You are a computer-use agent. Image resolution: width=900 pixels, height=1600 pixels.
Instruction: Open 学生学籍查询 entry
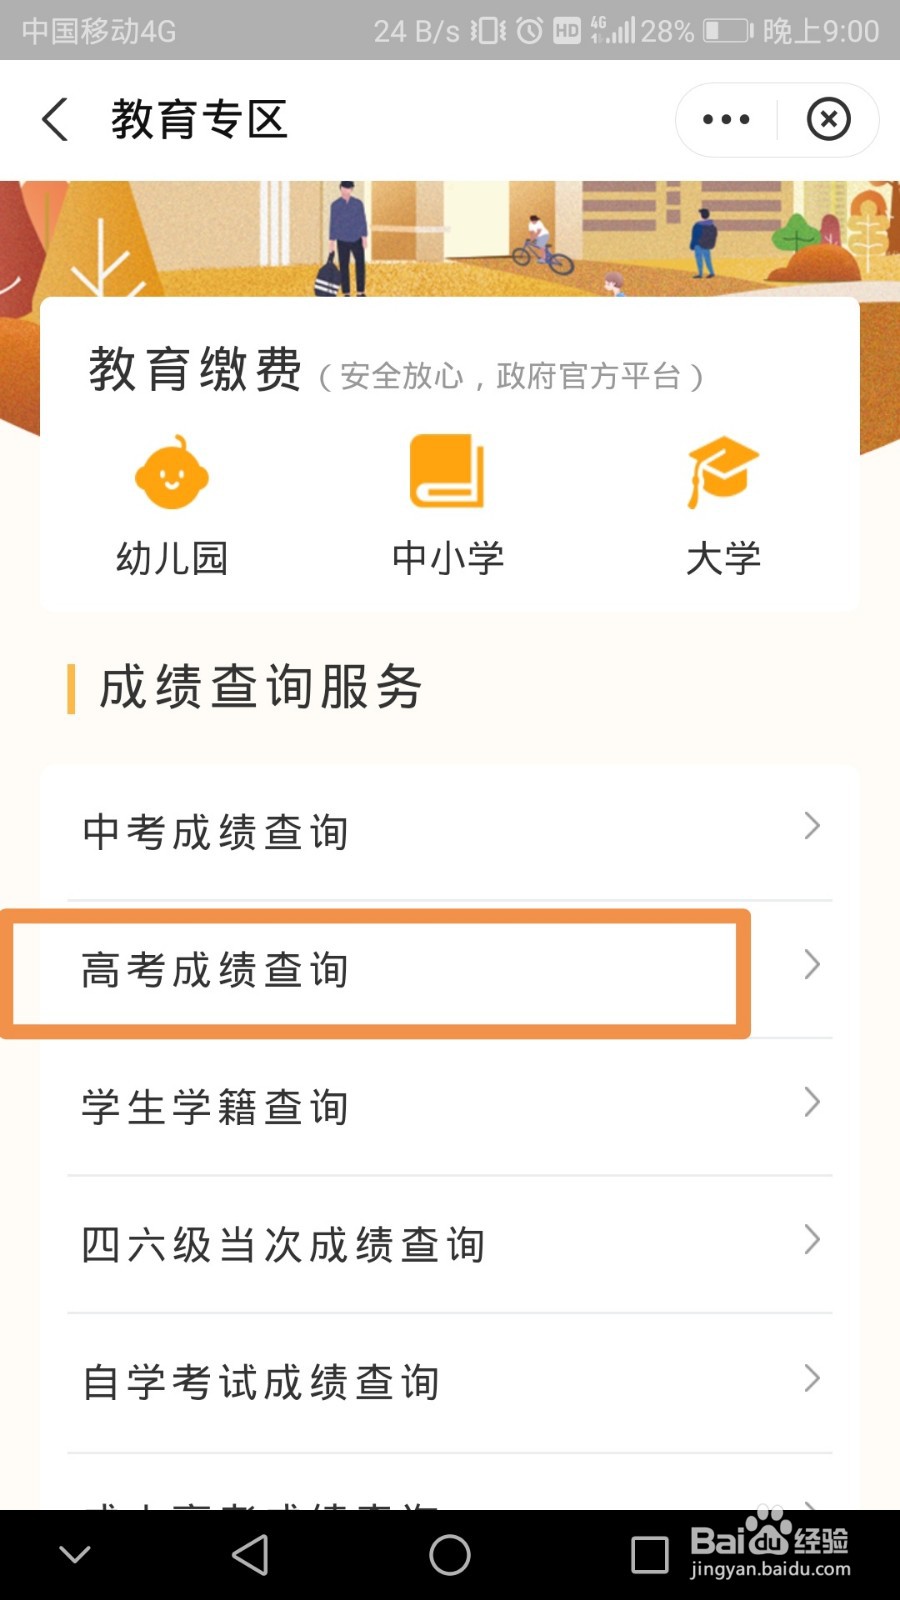(x=450, y=1107)
